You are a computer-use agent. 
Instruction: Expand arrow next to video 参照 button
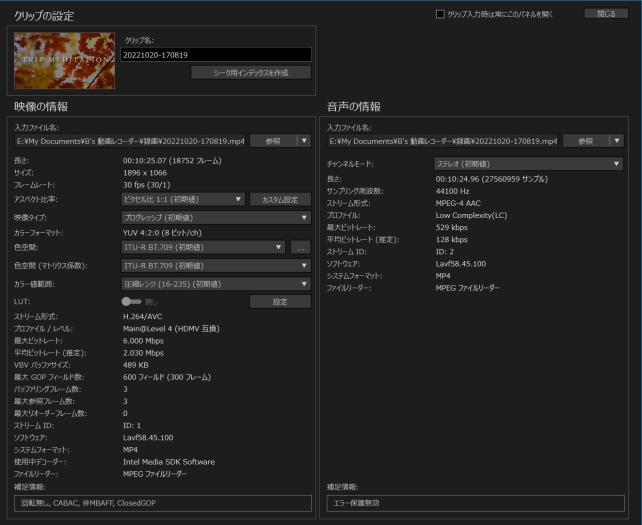304,141
